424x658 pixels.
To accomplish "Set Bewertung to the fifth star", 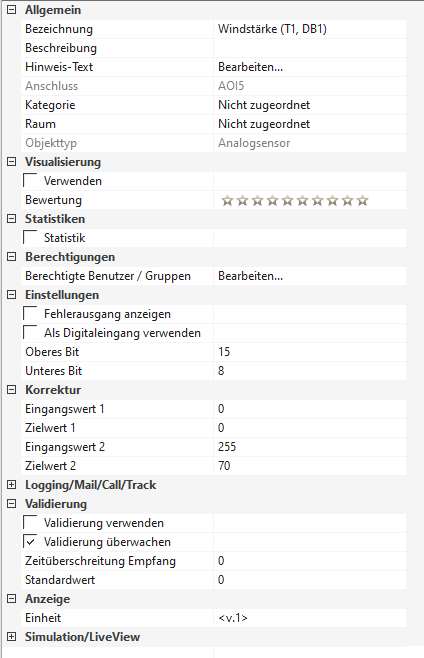I will click(288, 201).
